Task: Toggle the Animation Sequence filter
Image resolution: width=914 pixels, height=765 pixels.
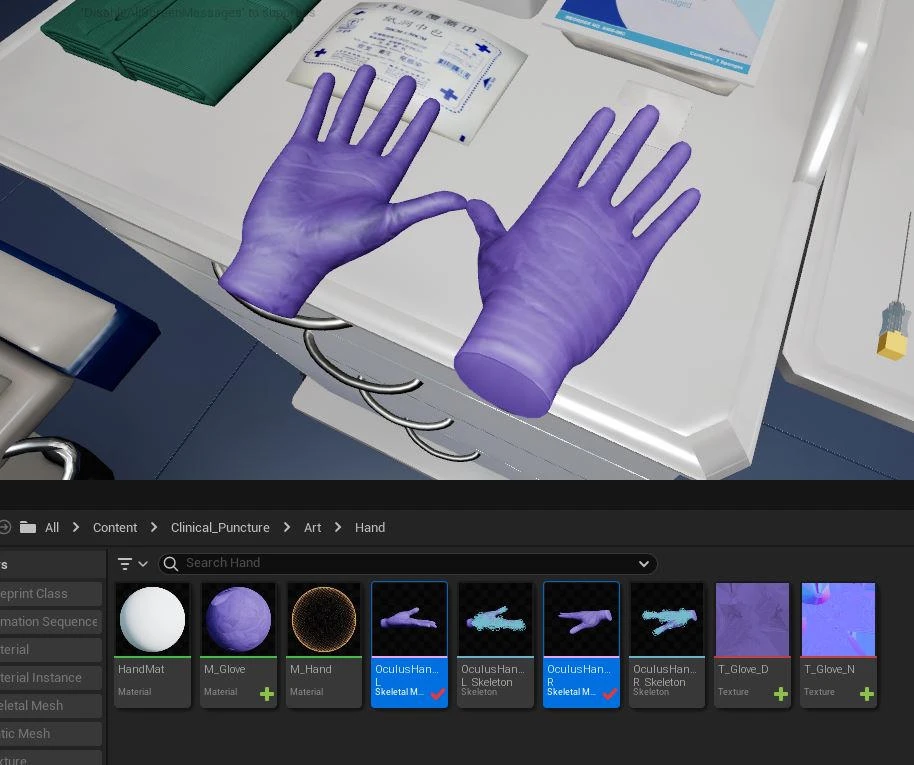Action: coord(51,622)
